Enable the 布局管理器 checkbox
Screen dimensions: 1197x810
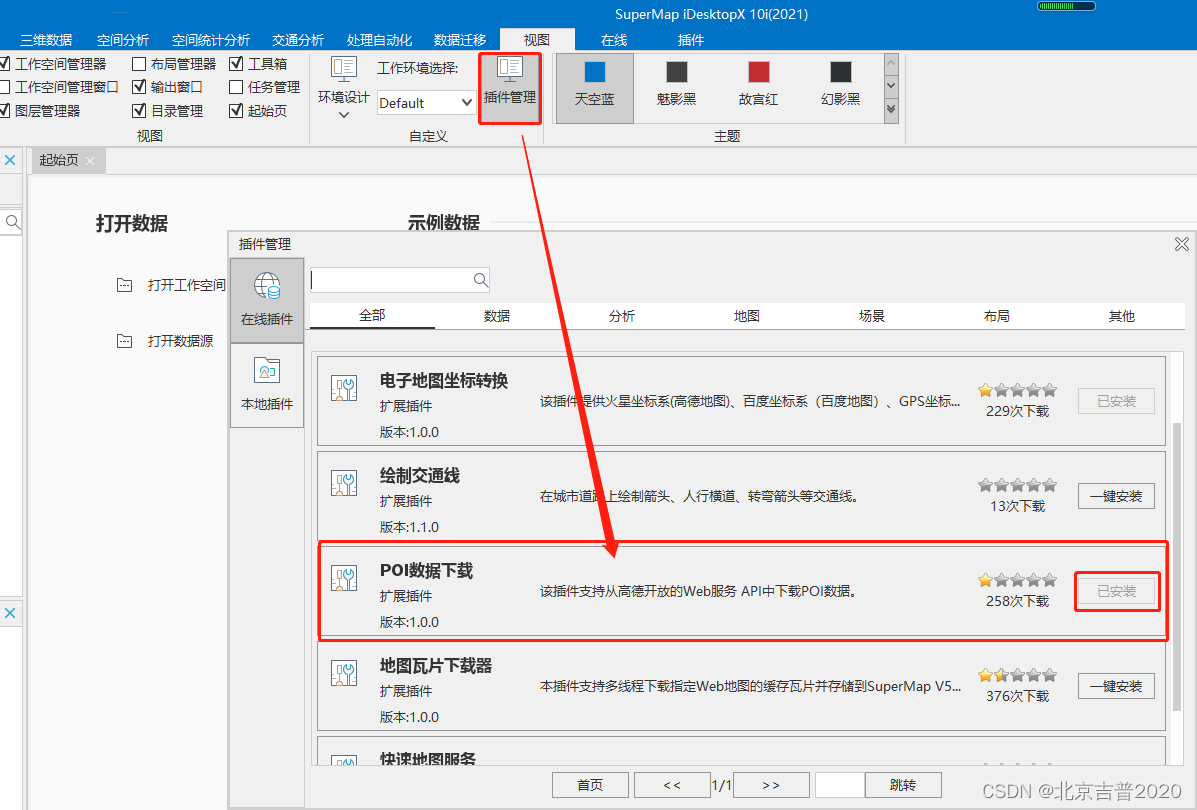[x=139, y=63]
